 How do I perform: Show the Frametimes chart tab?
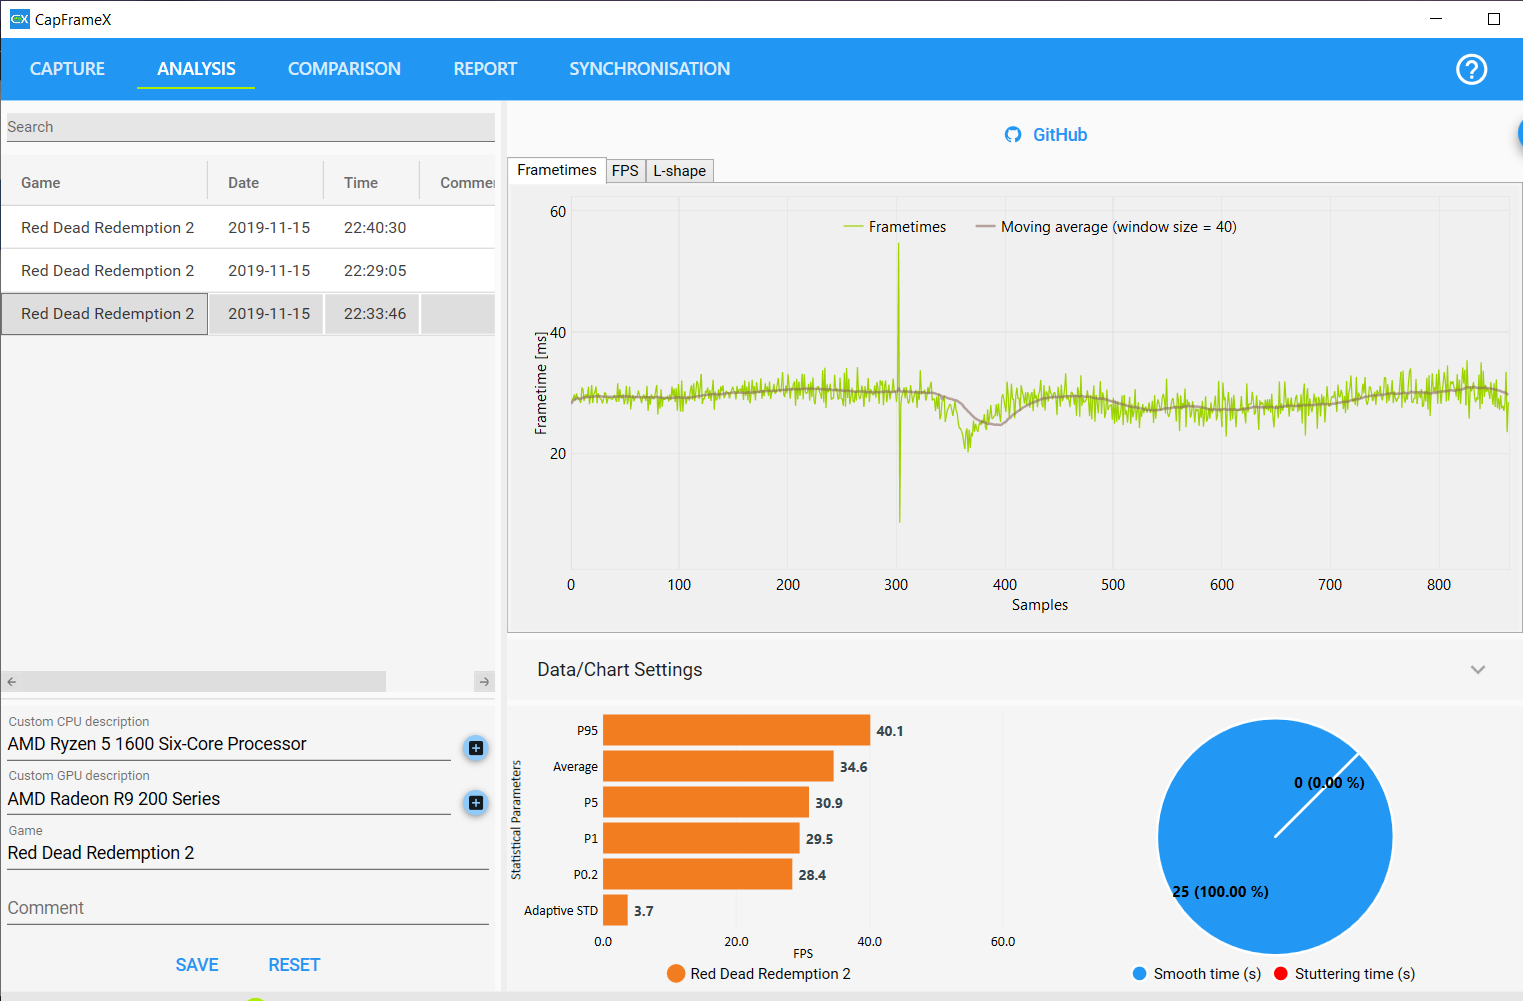(557, 170)
